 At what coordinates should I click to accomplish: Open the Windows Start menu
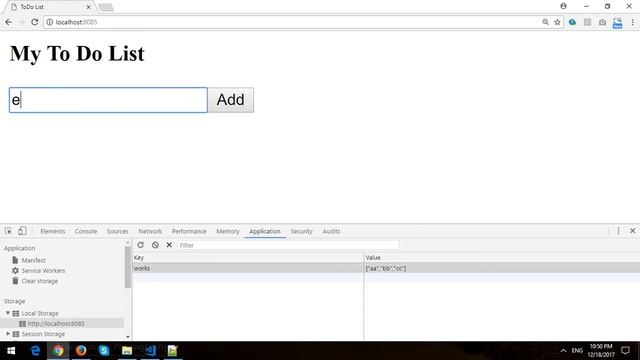(11, 351)
